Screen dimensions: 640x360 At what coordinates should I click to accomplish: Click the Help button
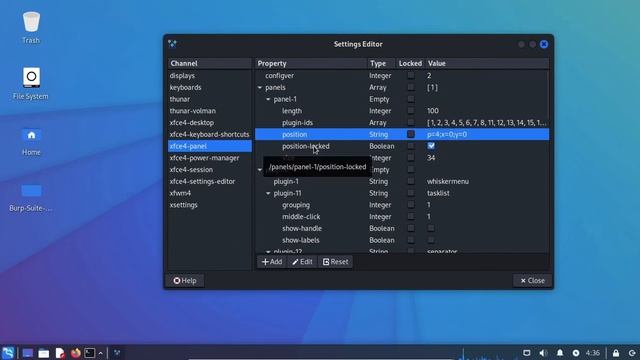tap(185, 280)
